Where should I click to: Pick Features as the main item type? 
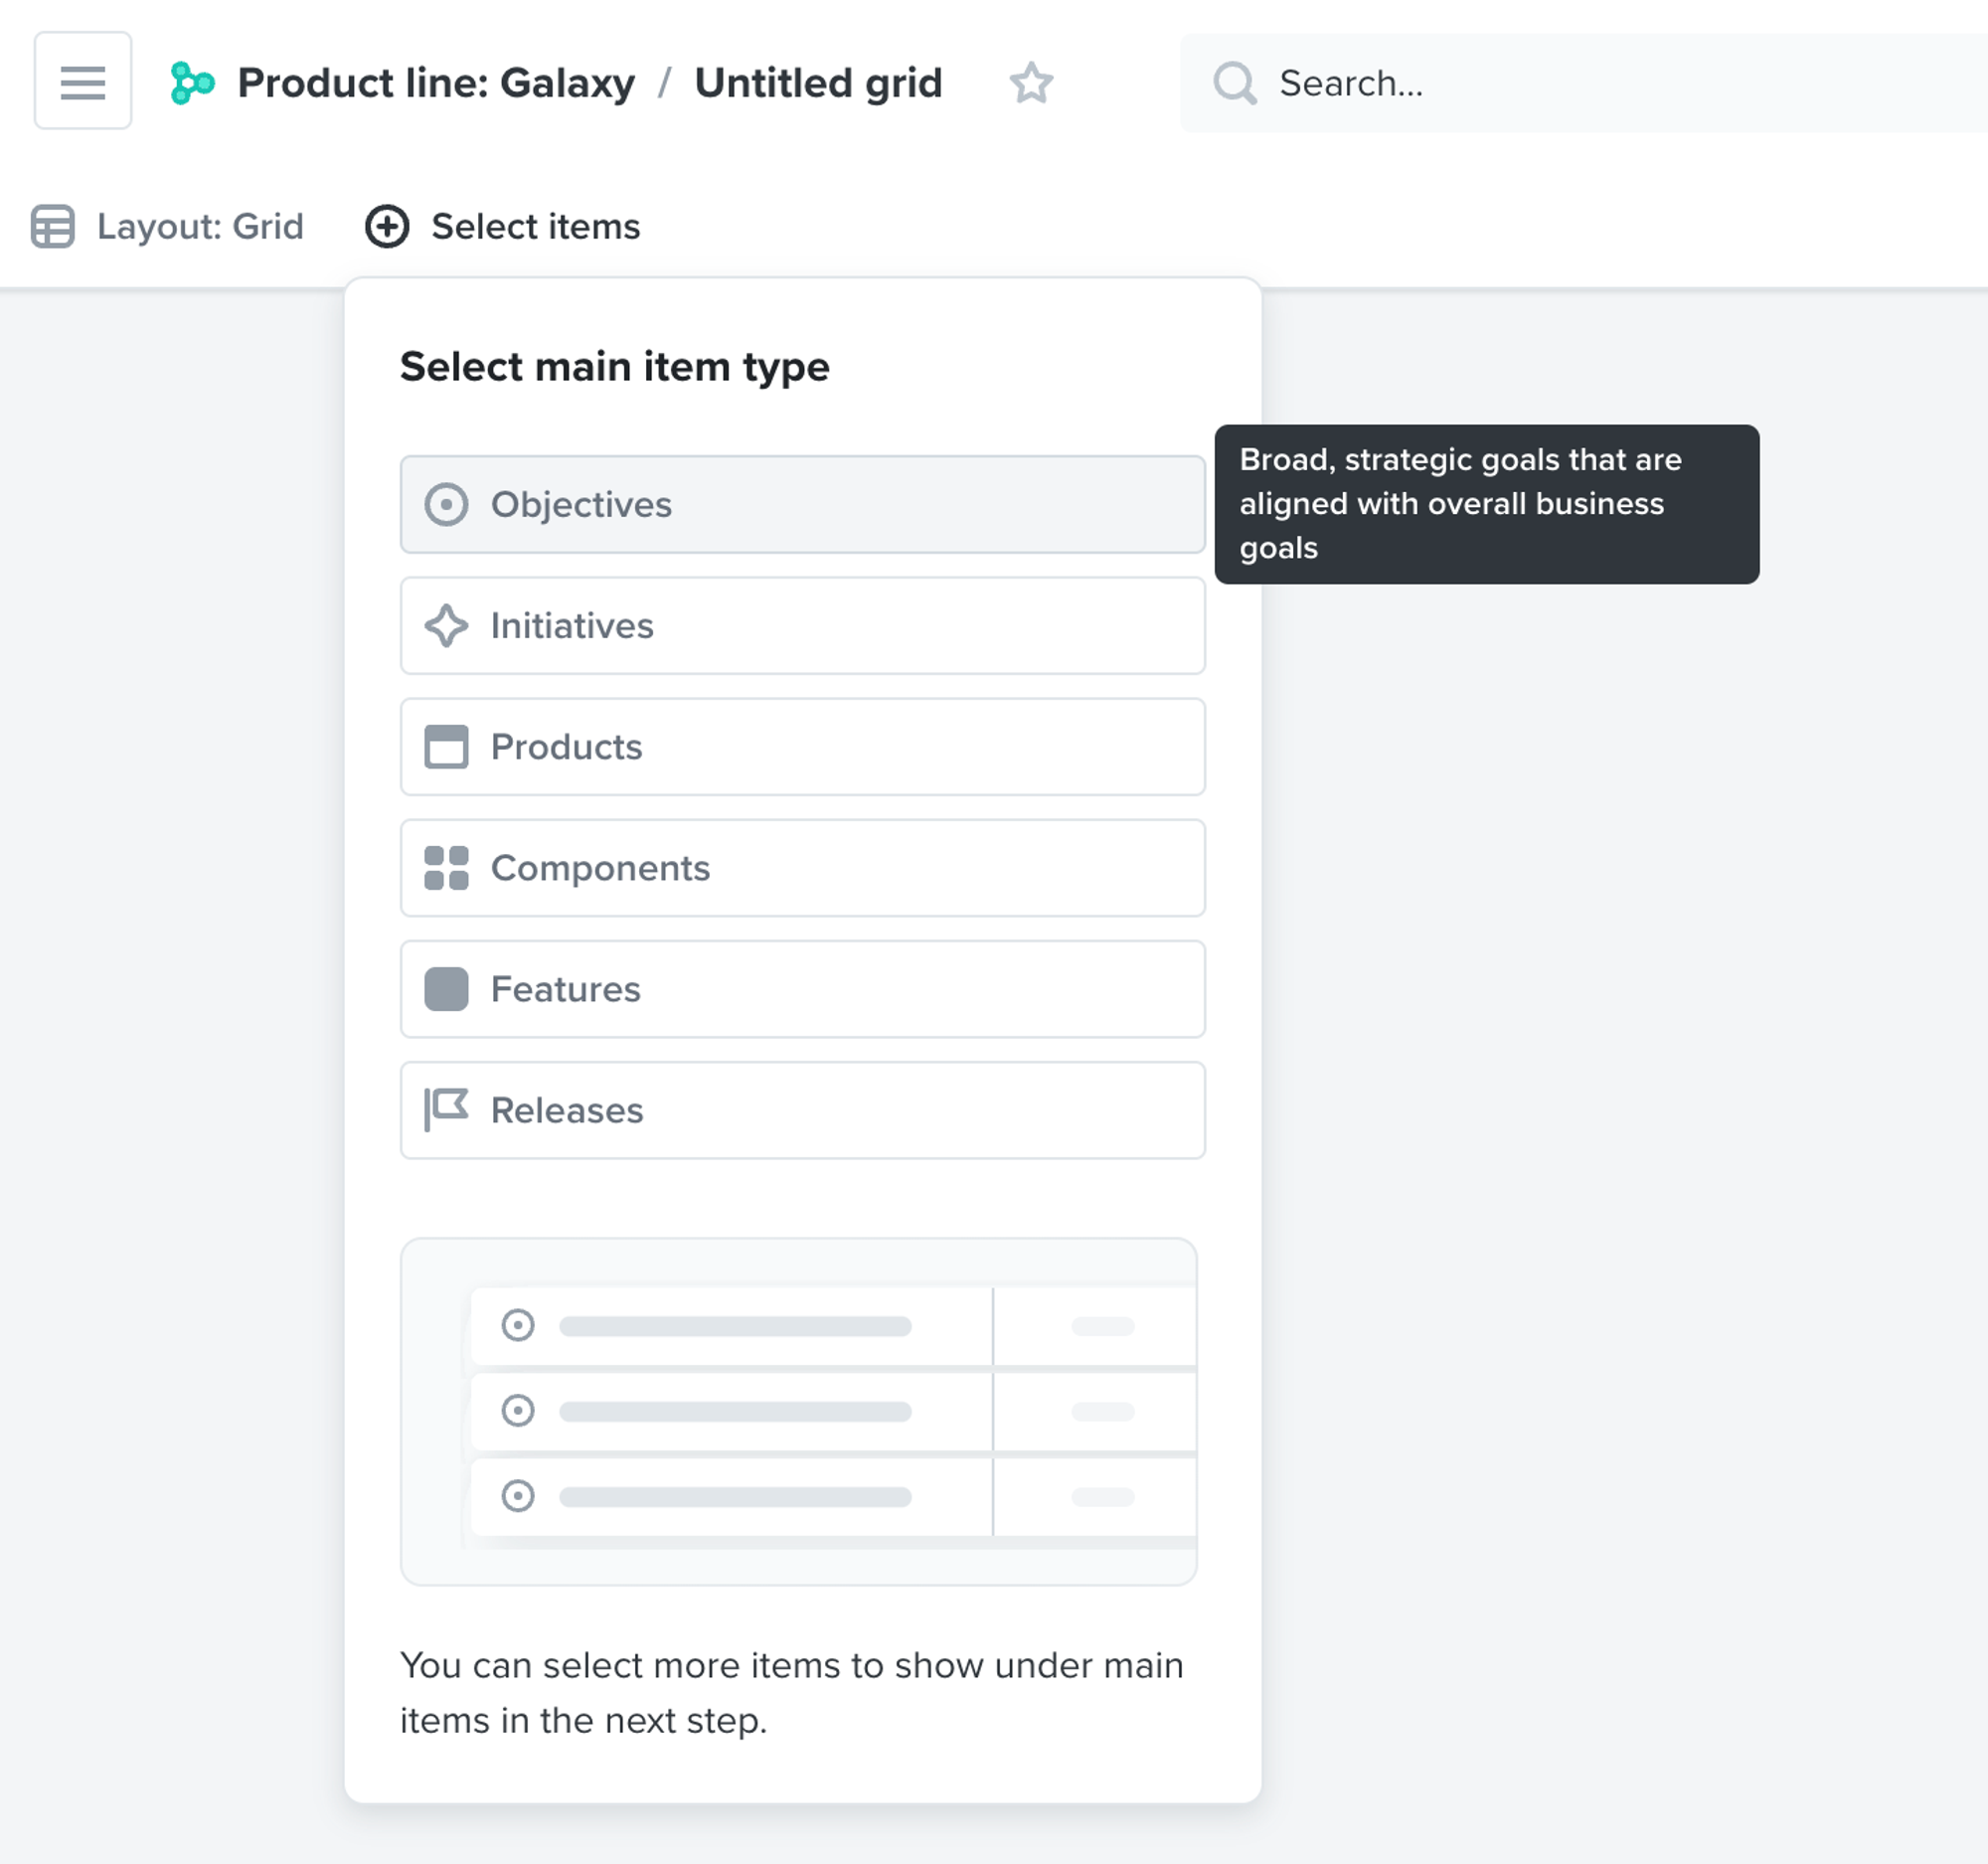tap(800, 989)
